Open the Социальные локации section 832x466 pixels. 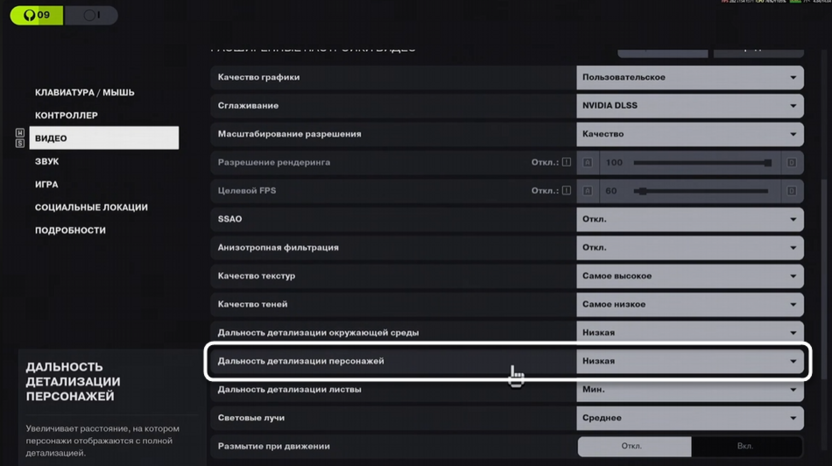click(x=91, y=207)
